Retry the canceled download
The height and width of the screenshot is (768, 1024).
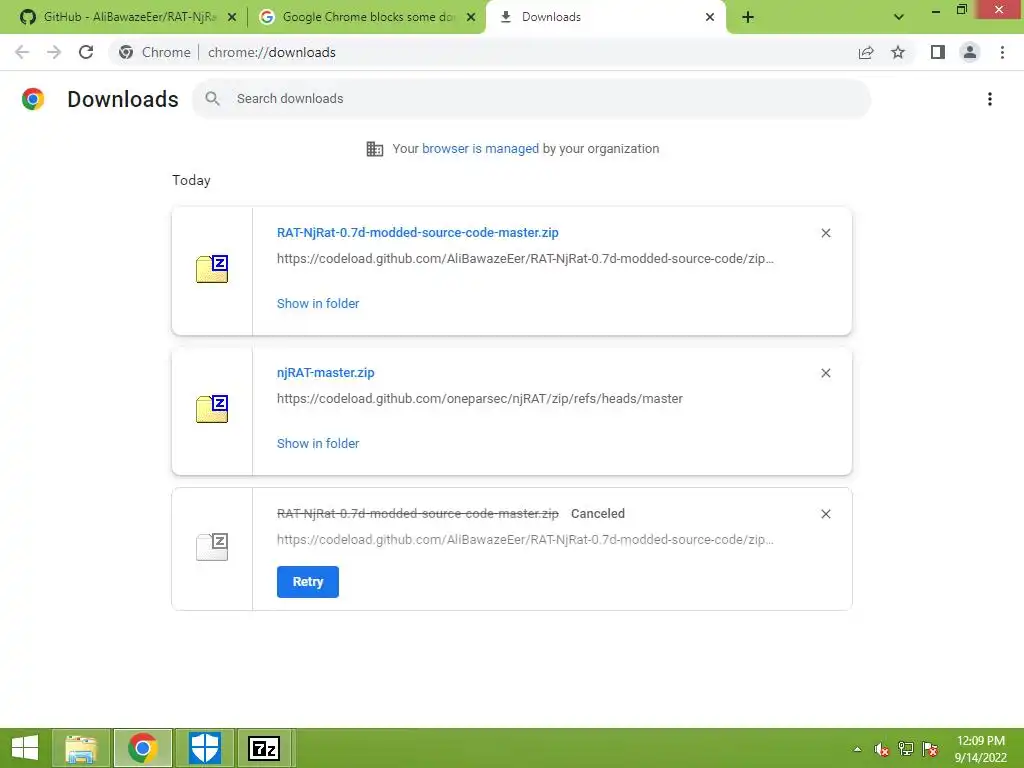pos(308,581)
